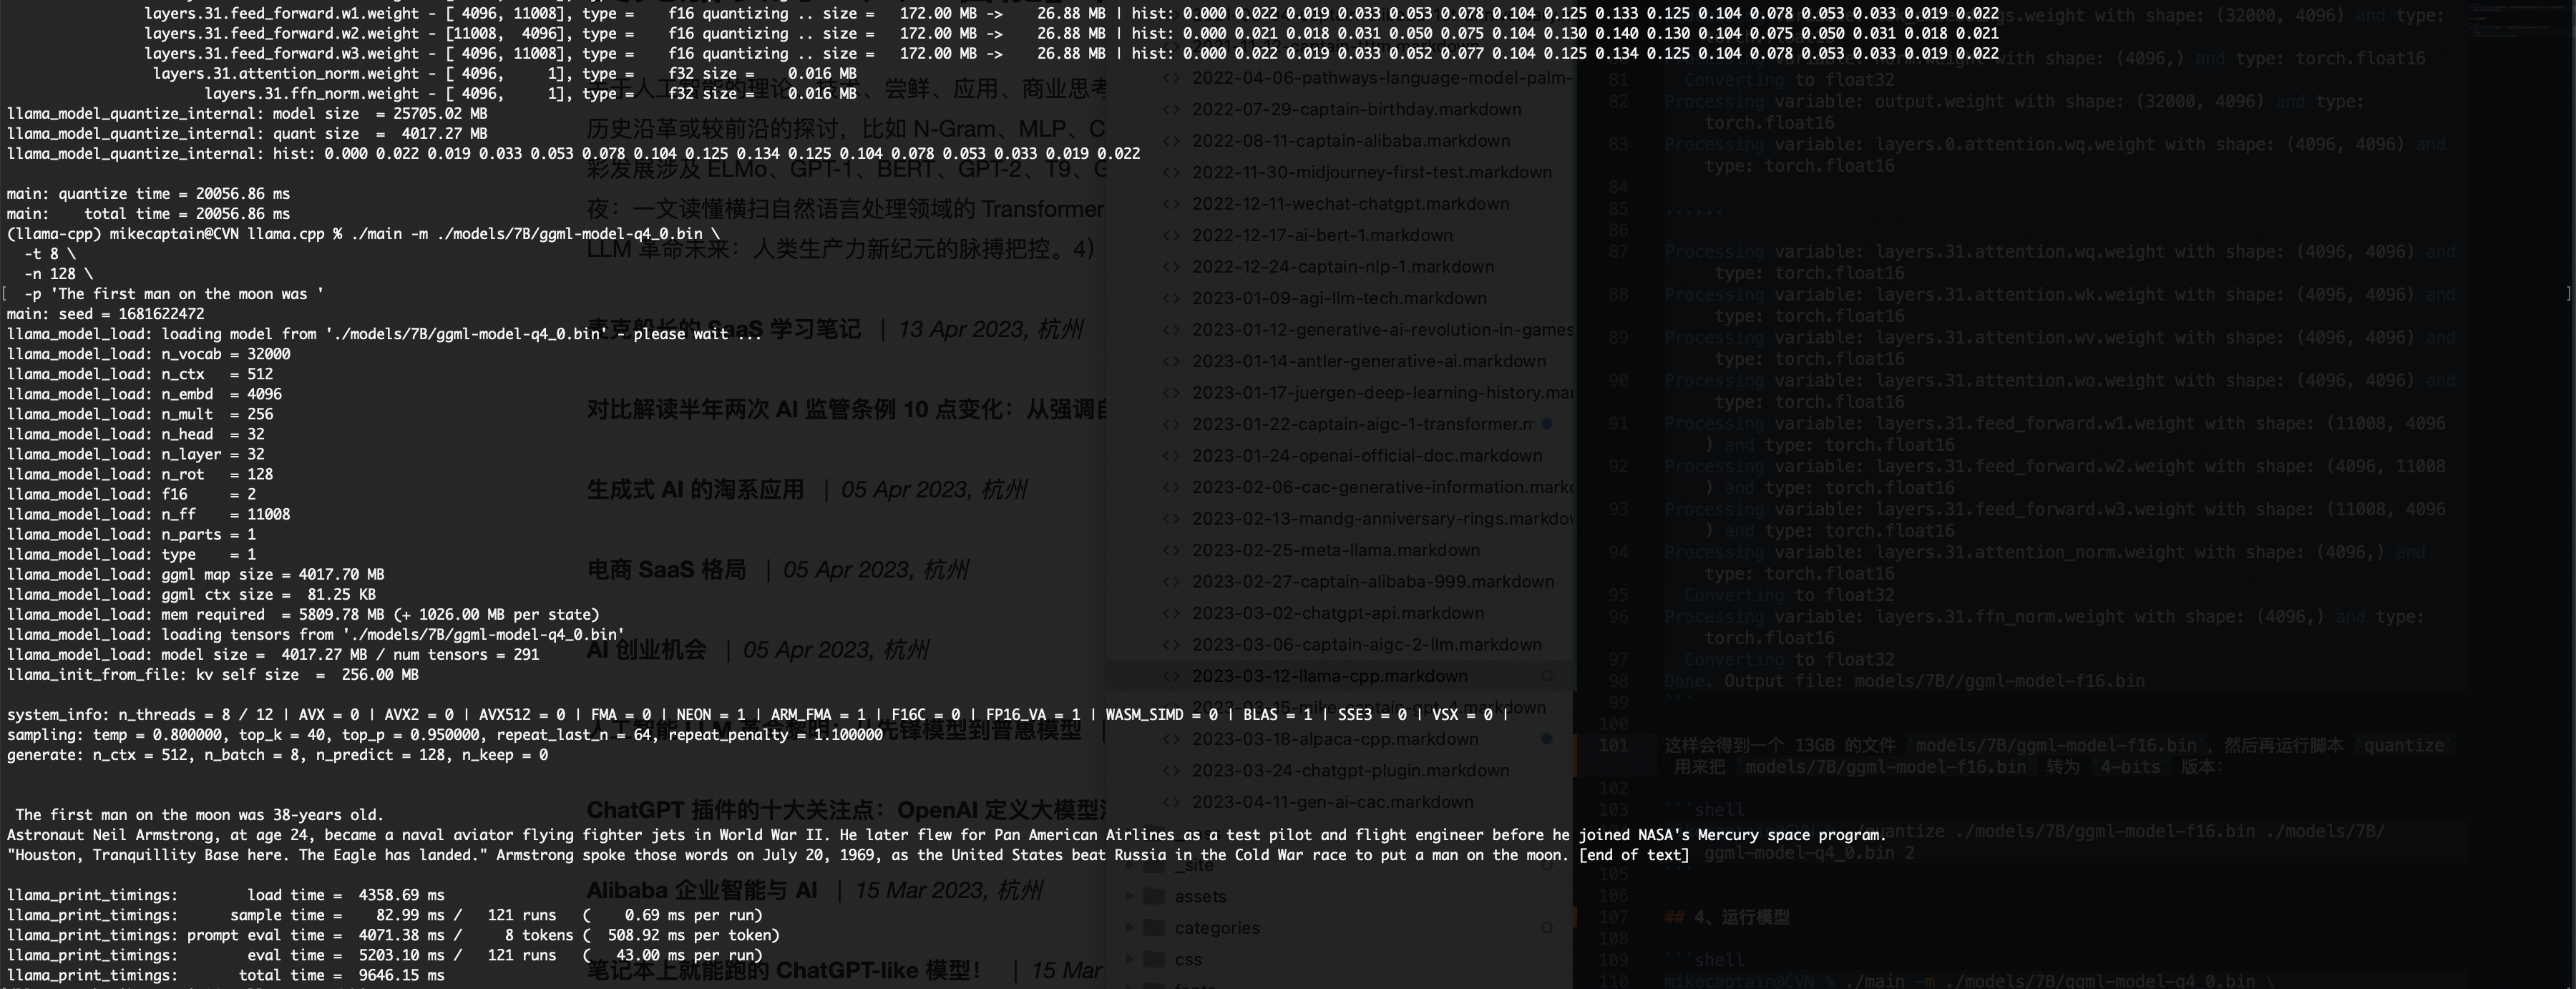This screenshot has width=2576, height=989.
Task: Click file icon of 2023-01-24-openai-official-doc.markdown
Action: [1170, 456]
